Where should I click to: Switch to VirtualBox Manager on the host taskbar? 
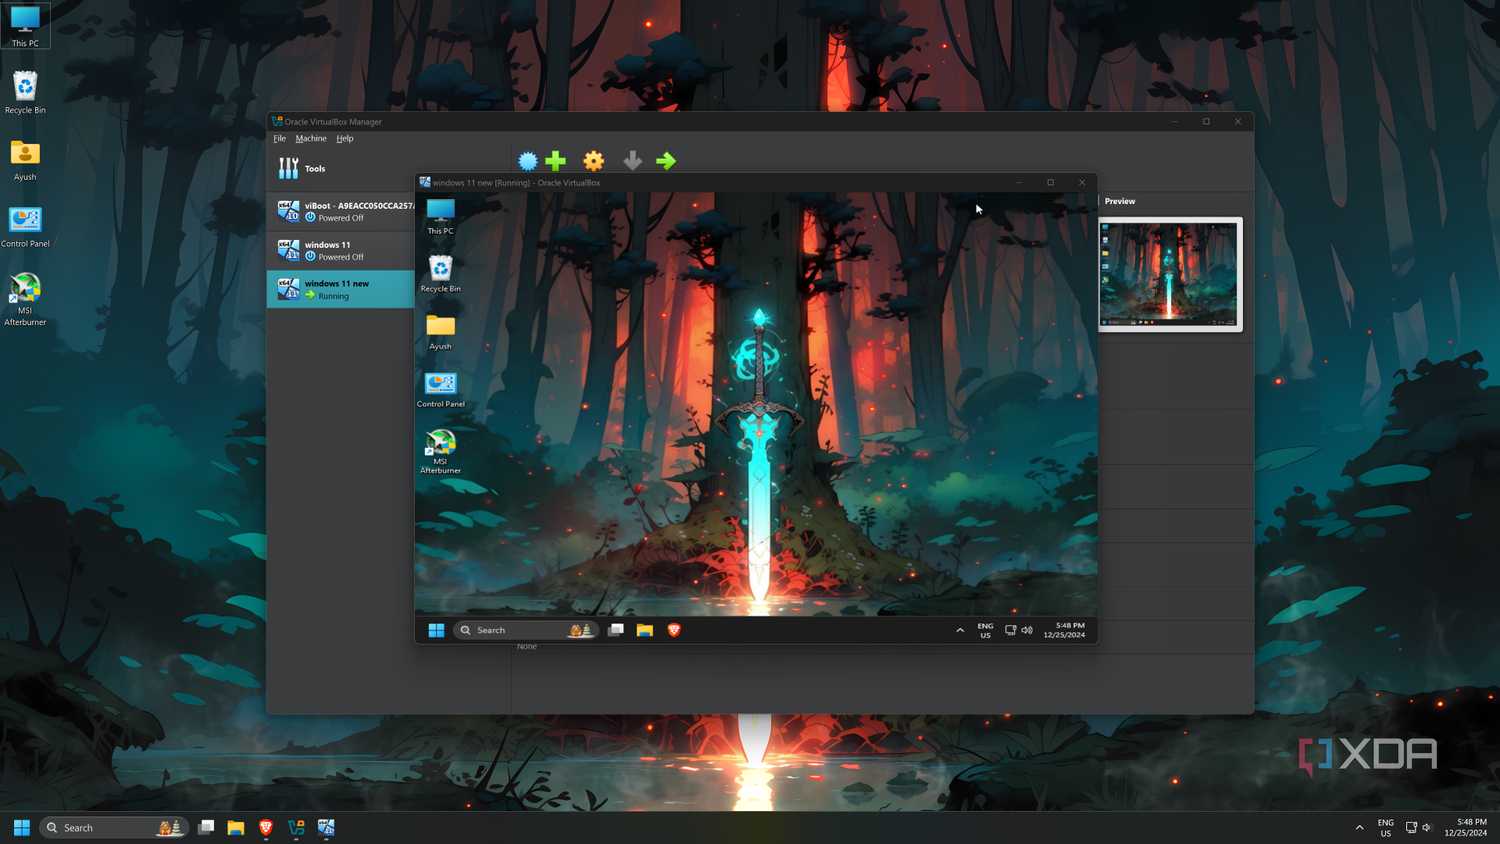point(296,827)
